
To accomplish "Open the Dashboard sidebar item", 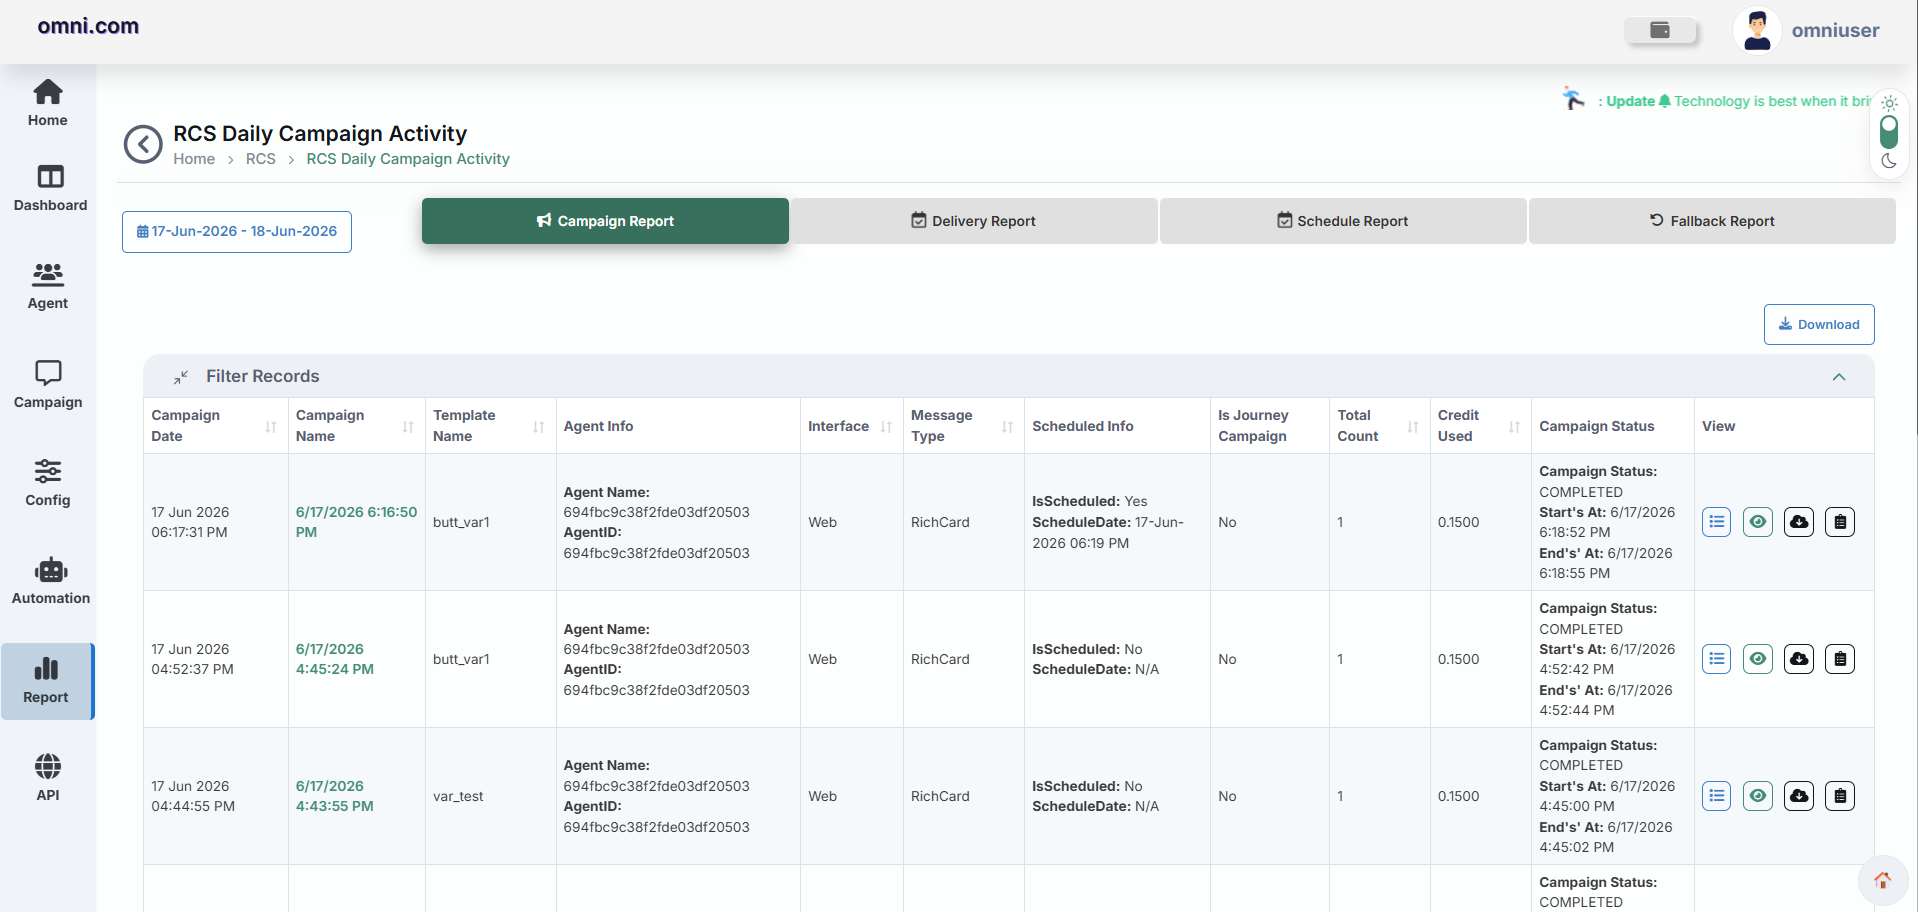I will (x=50, y=189).
